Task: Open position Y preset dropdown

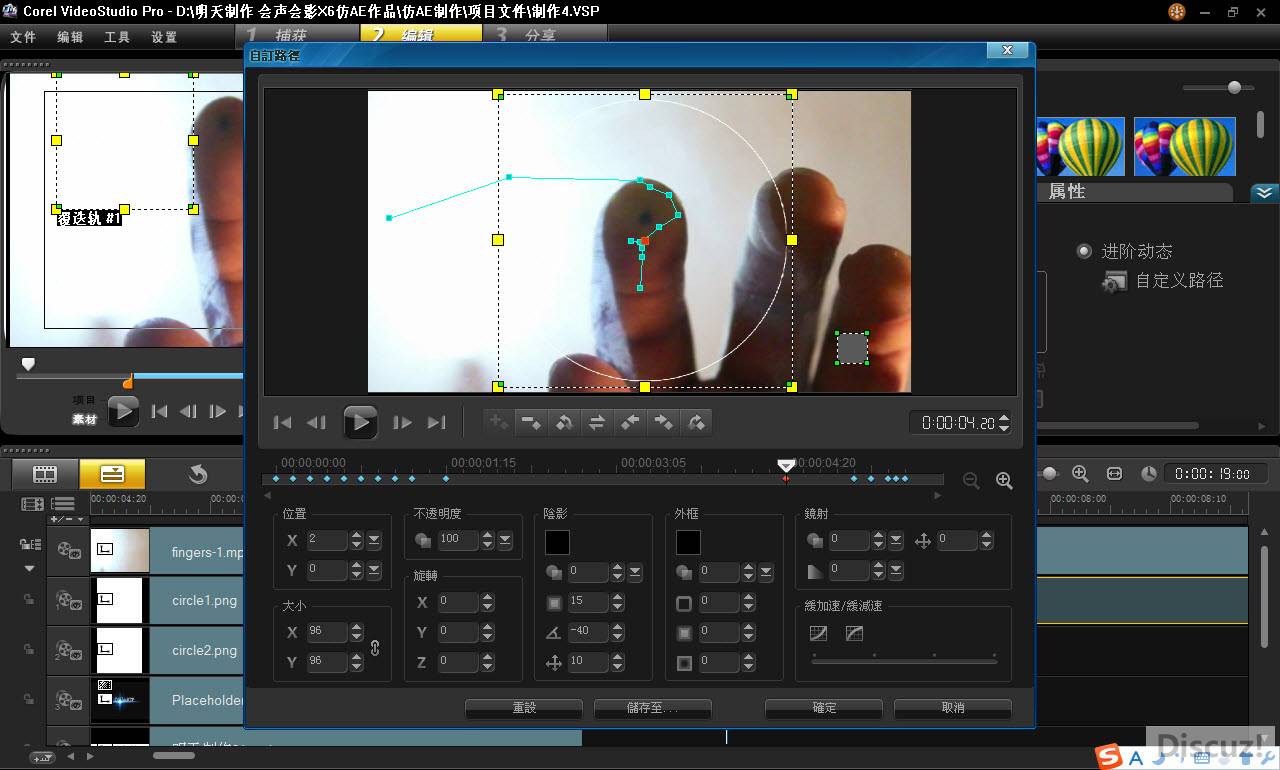Action: tap(374, 570)
